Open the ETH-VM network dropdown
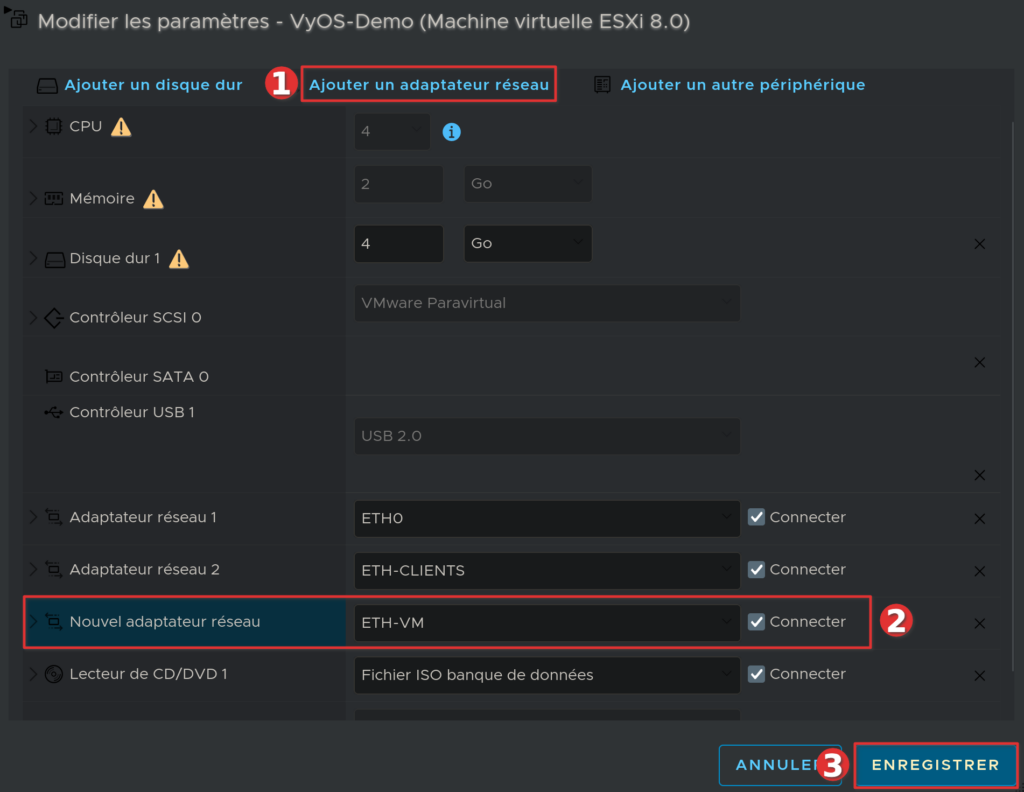This screenshot has width=1024, height=792. (x=547, y=623)
